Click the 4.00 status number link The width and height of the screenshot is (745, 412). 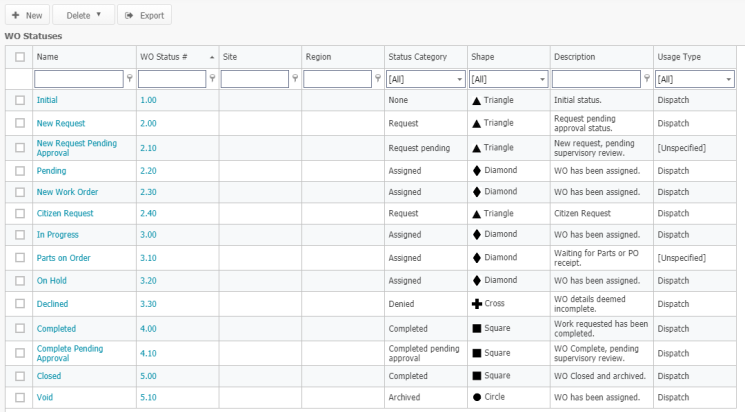coord(148,329)
